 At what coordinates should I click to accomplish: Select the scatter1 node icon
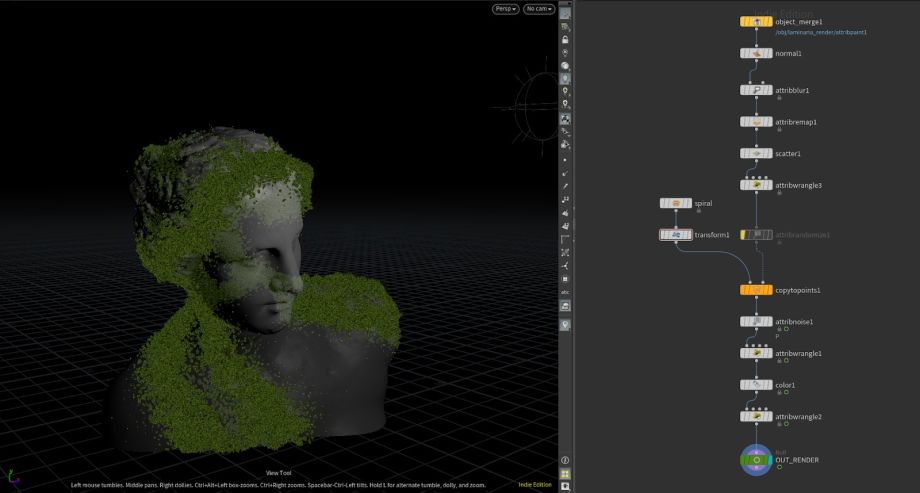(x=756, y=154)
